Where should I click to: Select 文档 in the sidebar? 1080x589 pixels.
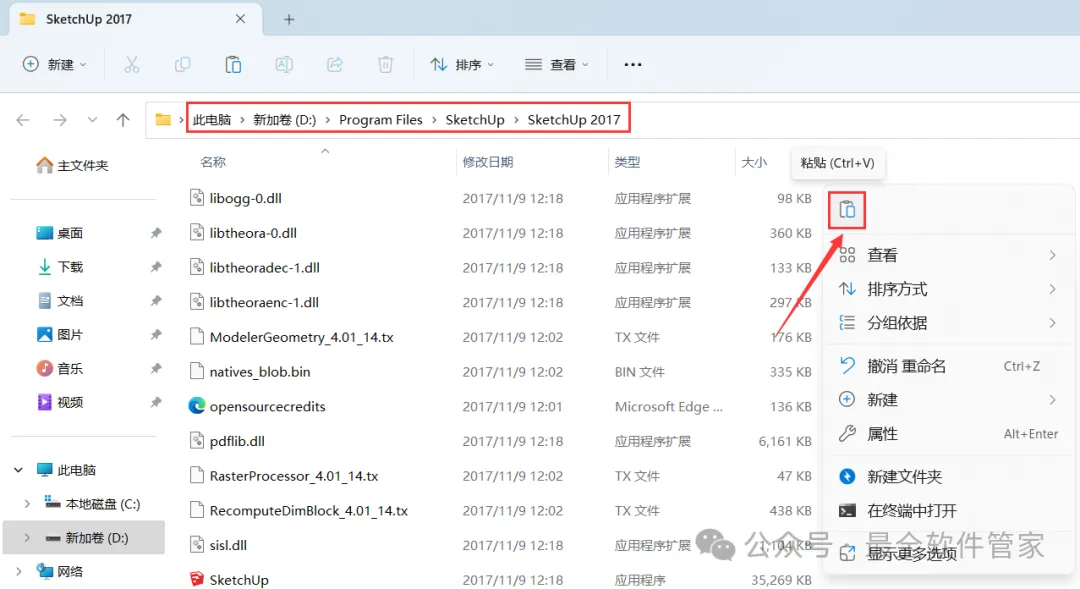(x=59, y=301)
